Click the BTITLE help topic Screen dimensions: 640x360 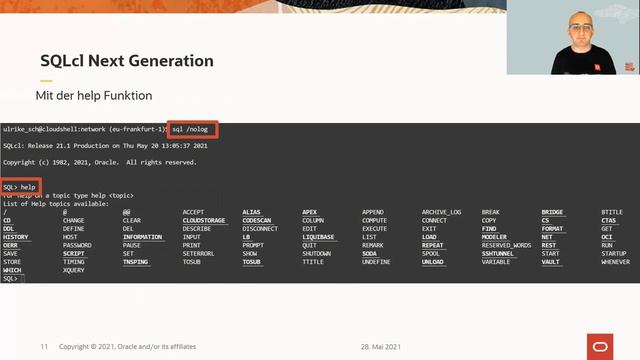pos(612,212)
